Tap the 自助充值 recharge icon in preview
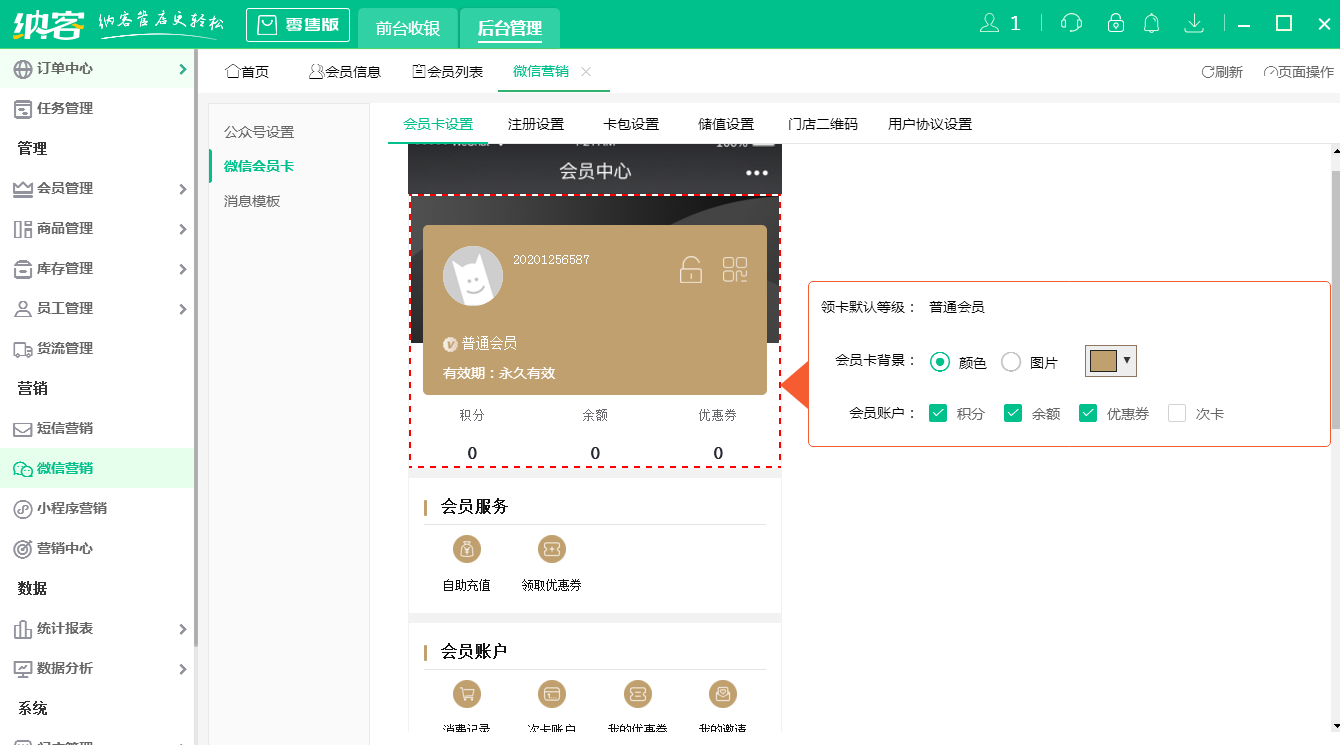The image size is (1340, 745). tap(465, 548)
